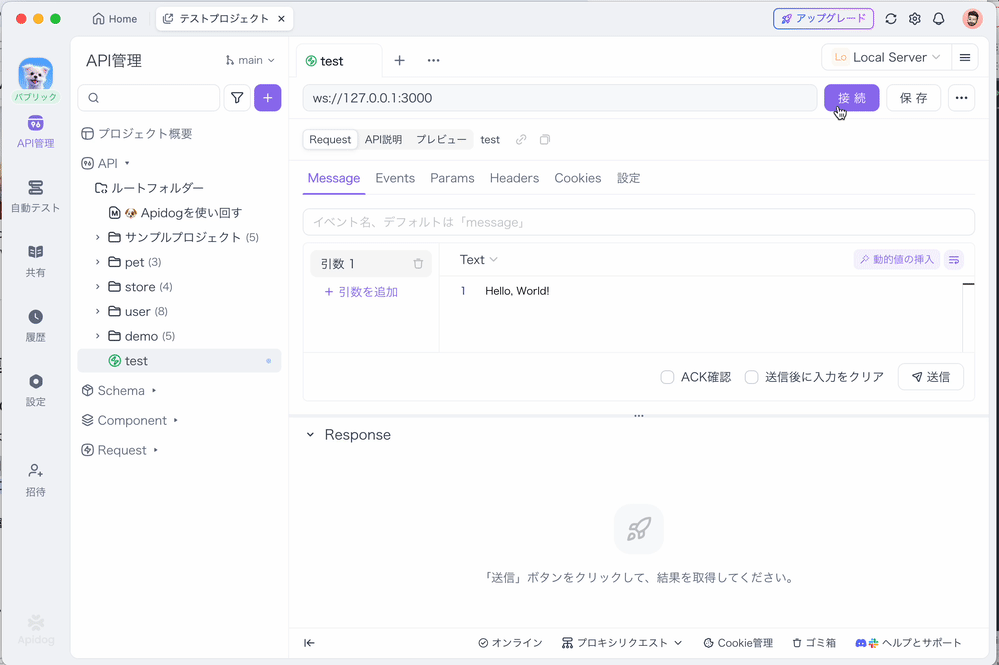Open notifications bell icon
The width and height of the screenshot is (999, 665).
click(x=938, y=18)
